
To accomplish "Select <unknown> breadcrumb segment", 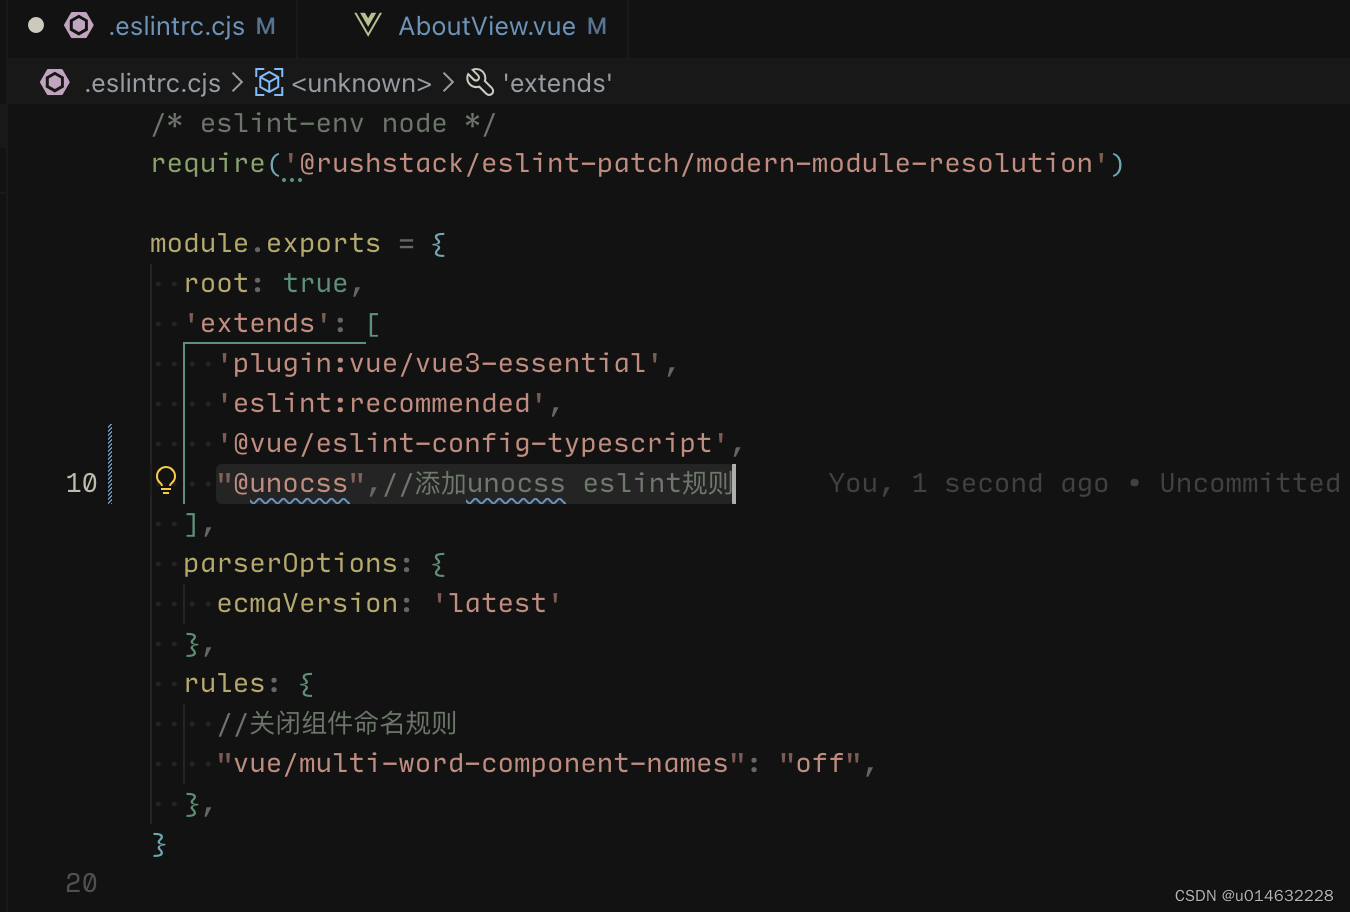I will 361,83.
